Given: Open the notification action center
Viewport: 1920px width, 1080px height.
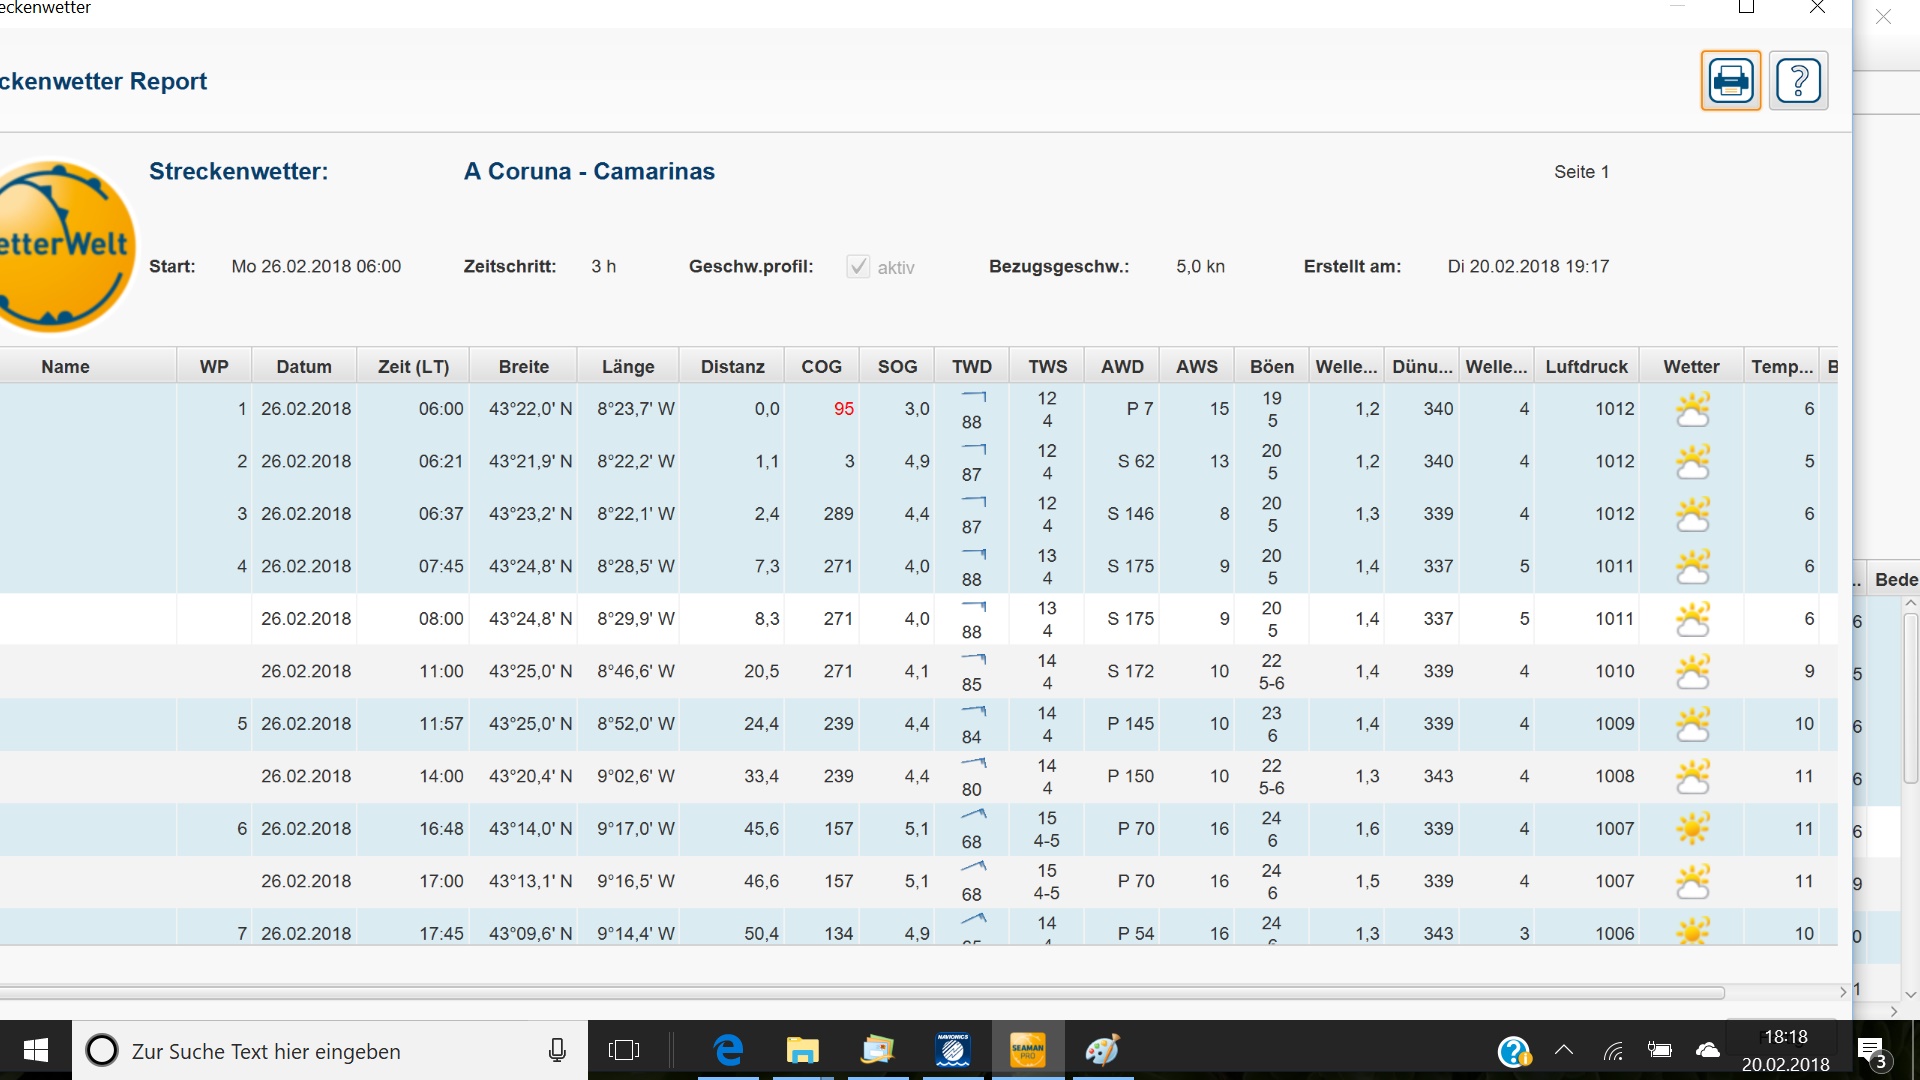Looking at the screenshot, I should tap(1871, 1050).
